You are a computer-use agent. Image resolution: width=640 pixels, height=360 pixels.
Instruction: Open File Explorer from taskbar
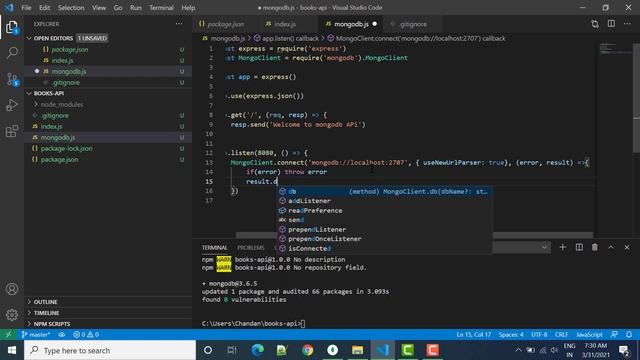coord(358,350)
